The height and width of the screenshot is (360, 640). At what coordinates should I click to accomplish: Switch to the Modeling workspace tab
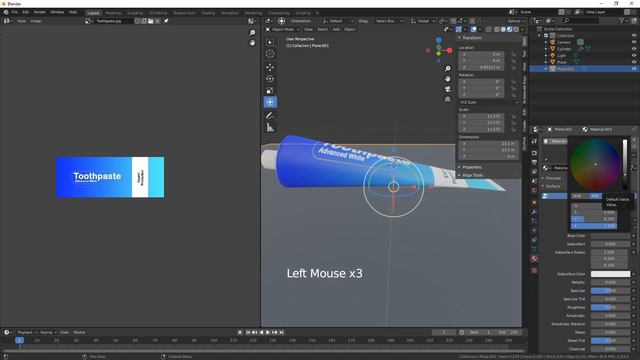[x=113, y=13]
